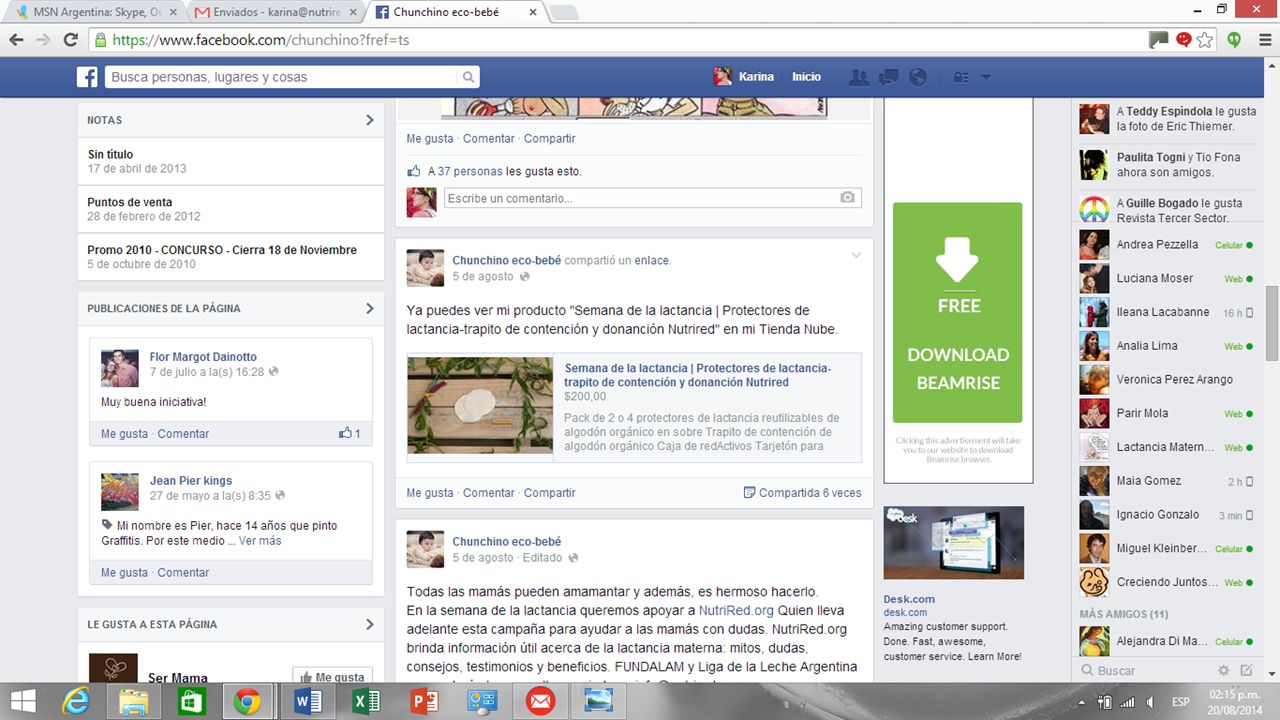Expand the NOTAS section chevron
This screenshot has height=720, width=1280.
click(369, 120)
